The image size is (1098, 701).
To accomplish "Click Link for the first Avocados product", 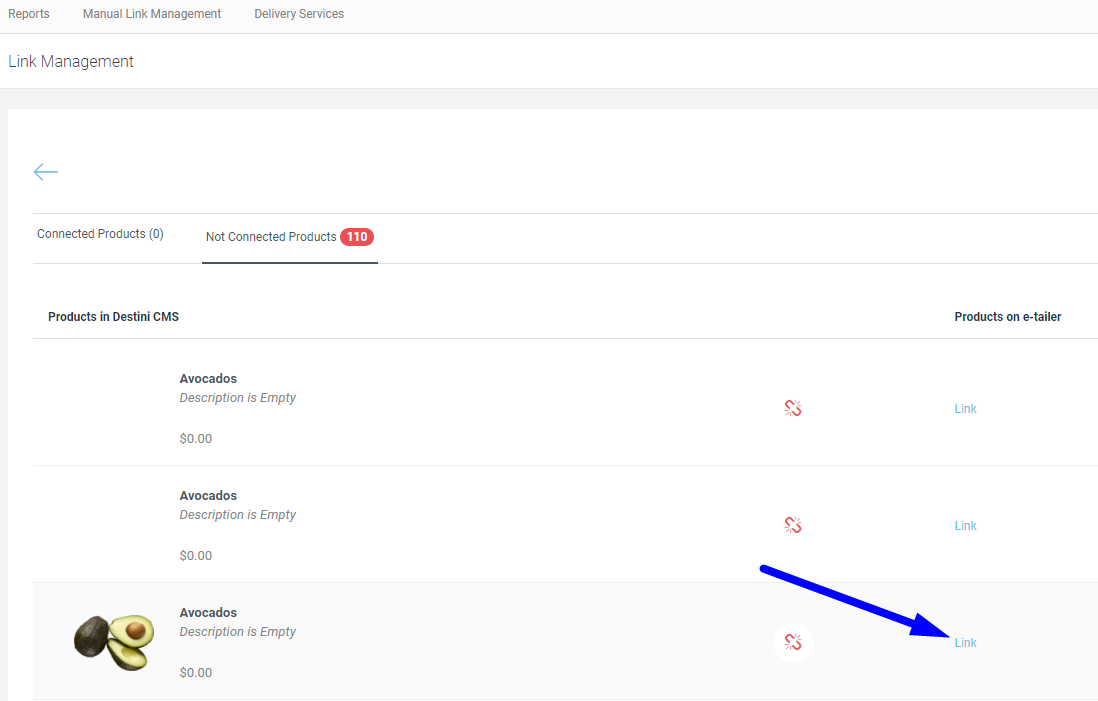I will pyautogui.click(x=965, y=409).
